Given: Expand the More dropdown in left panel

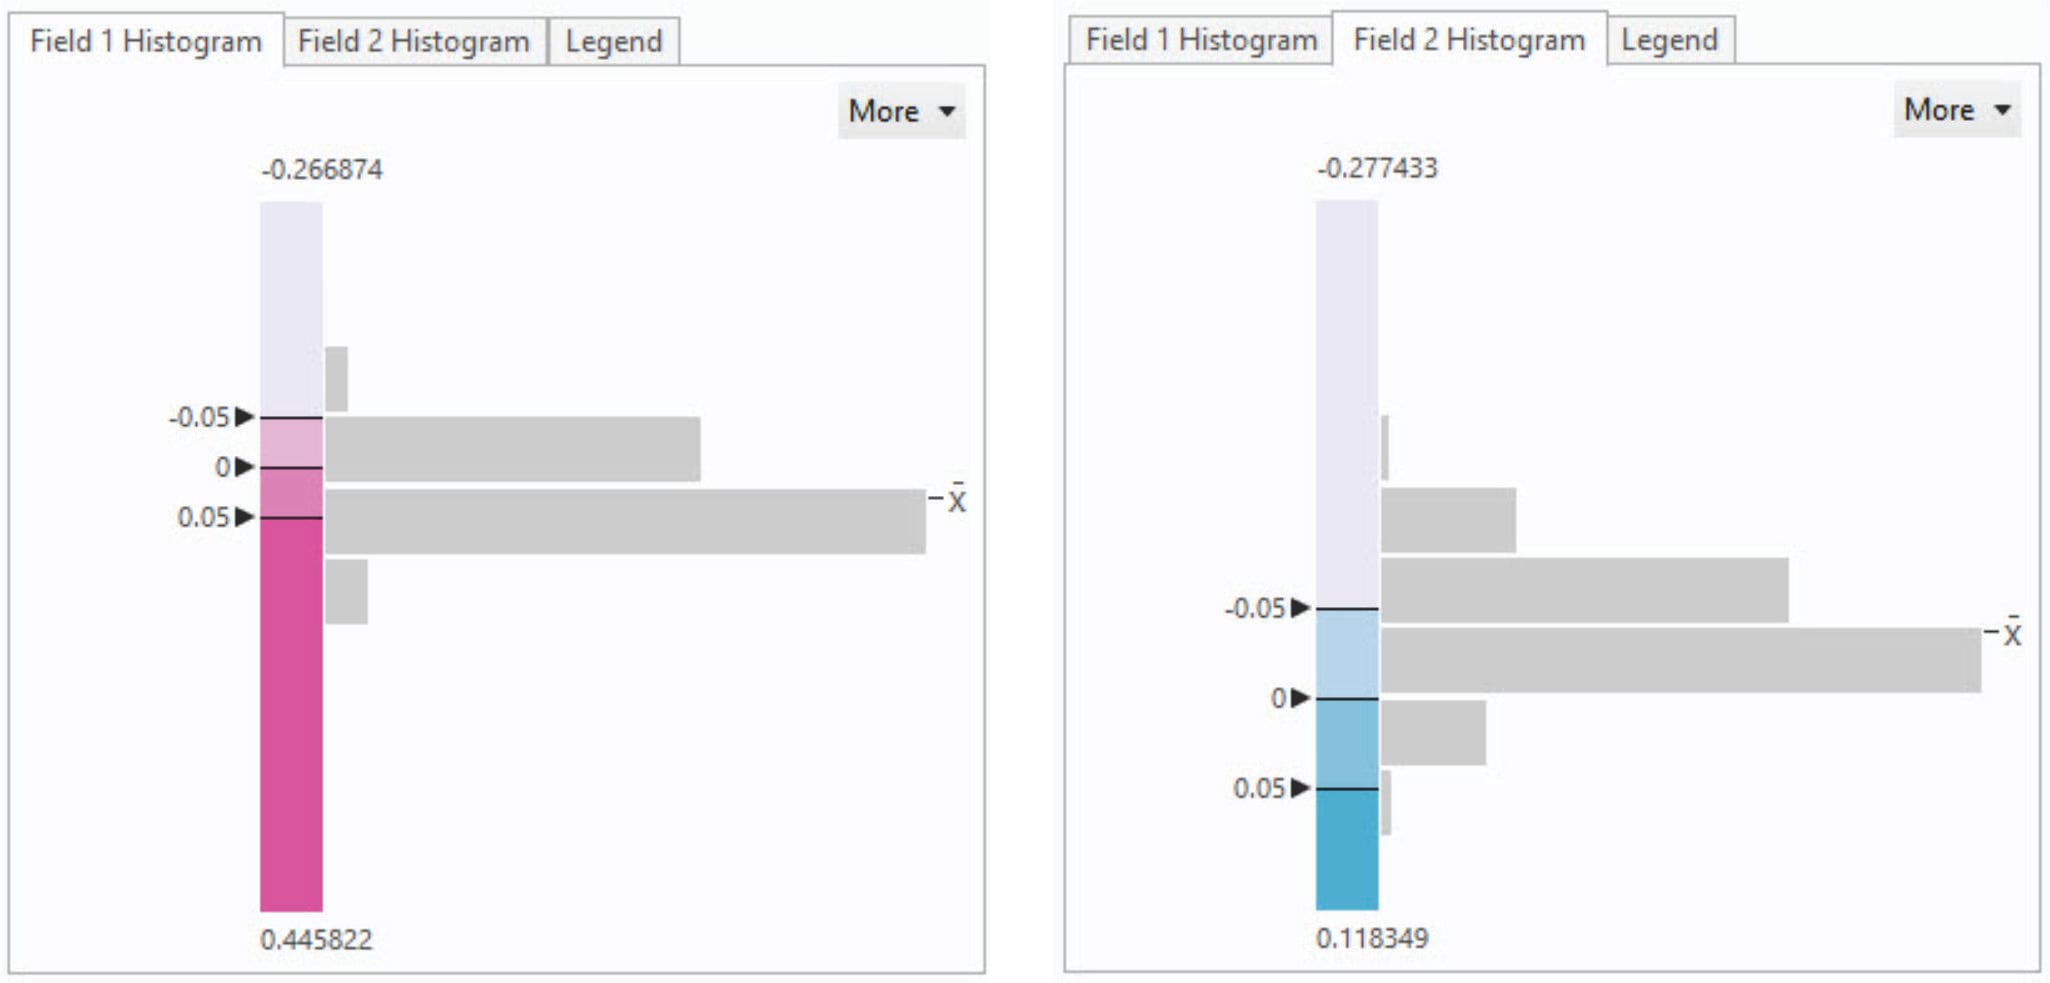Looking at the screenshot, I should 901,111.
